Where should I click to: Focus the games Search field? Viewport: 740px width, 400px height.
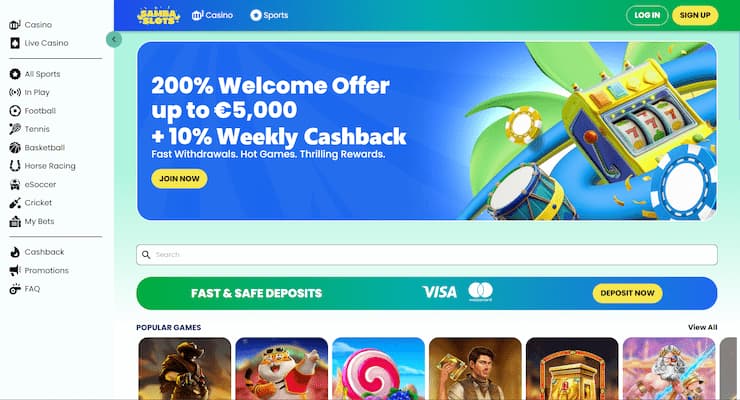click(427, 255)
